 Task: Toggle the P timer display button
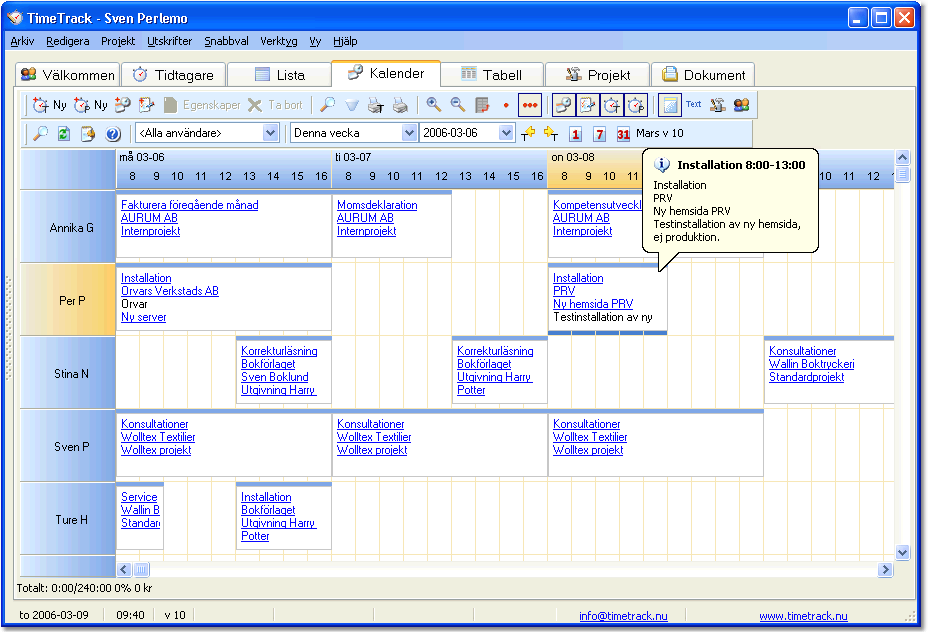pos(636,105)
